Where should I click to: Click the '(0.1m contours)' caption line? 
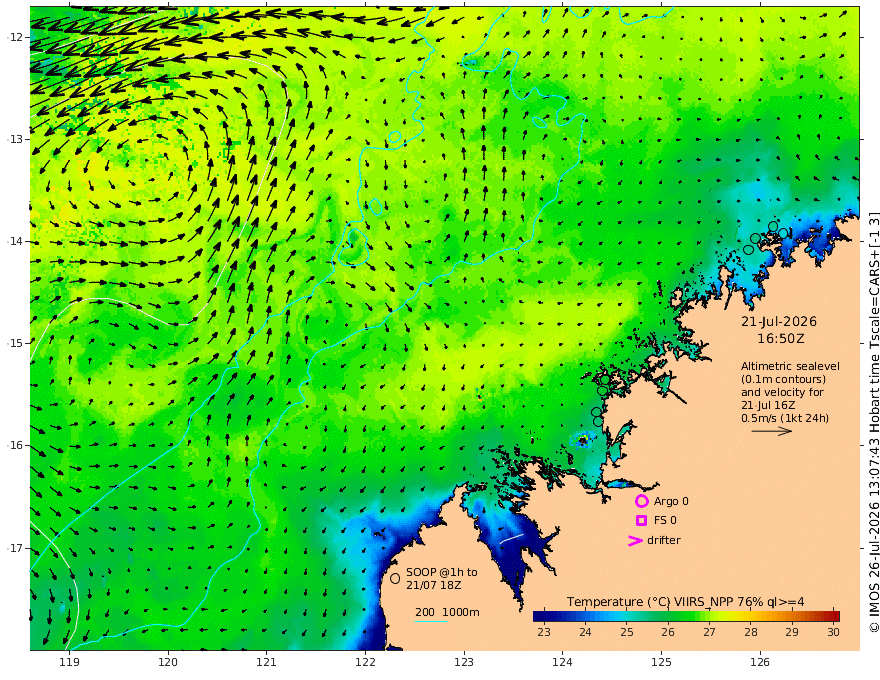click(783, 379)
